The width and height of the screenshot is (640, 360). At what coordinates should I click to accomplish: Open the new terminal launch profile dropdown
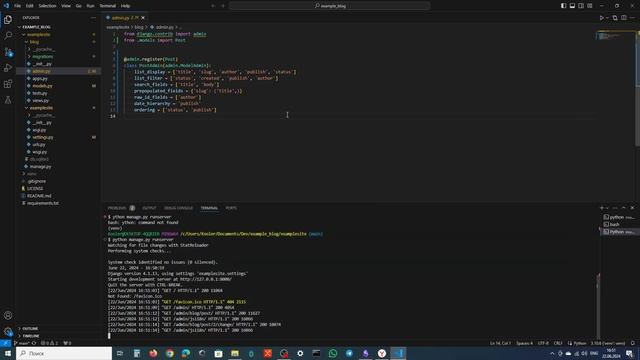tap(607, 208)
